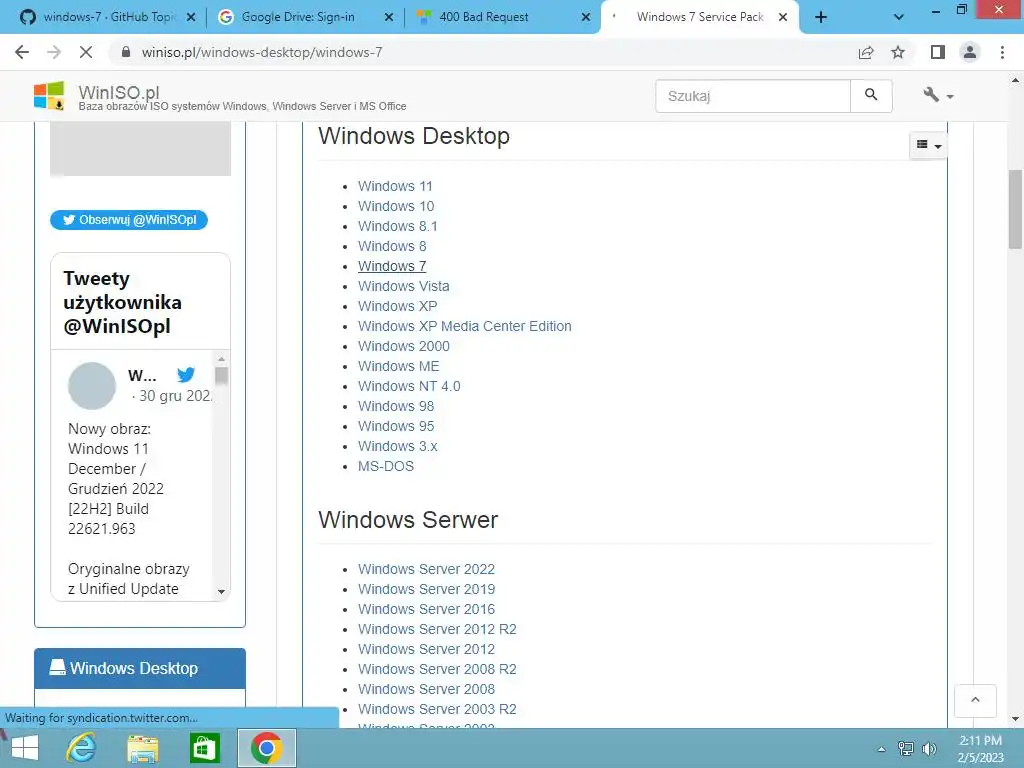The height and width of the screenshot is (768, 1024).
Task: Click the WinISO.pl site title
Action: (119, 92)
